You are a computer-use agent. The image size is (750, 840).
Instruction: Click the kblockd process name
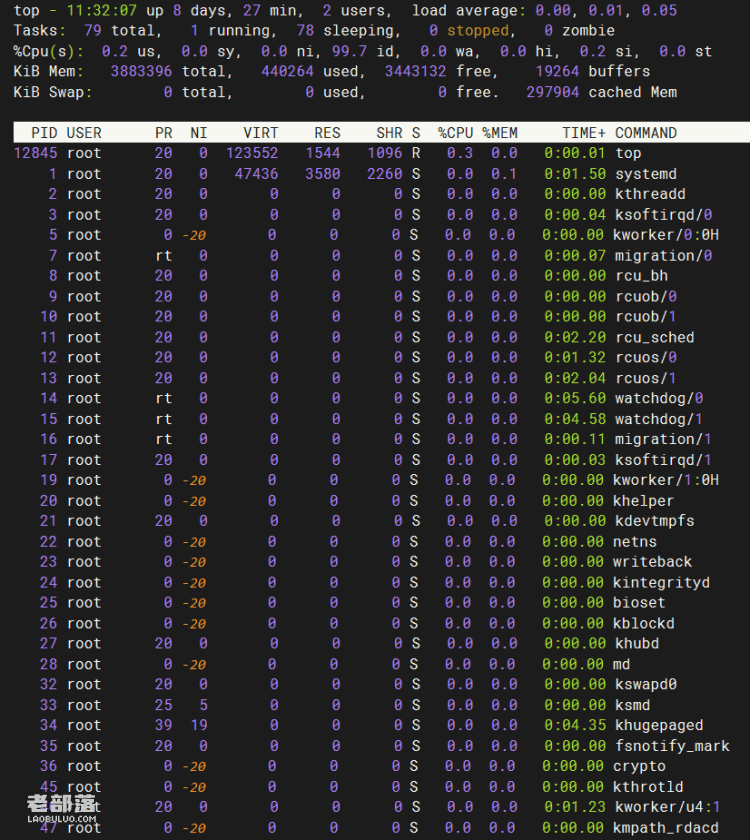(x=643, y=624)
